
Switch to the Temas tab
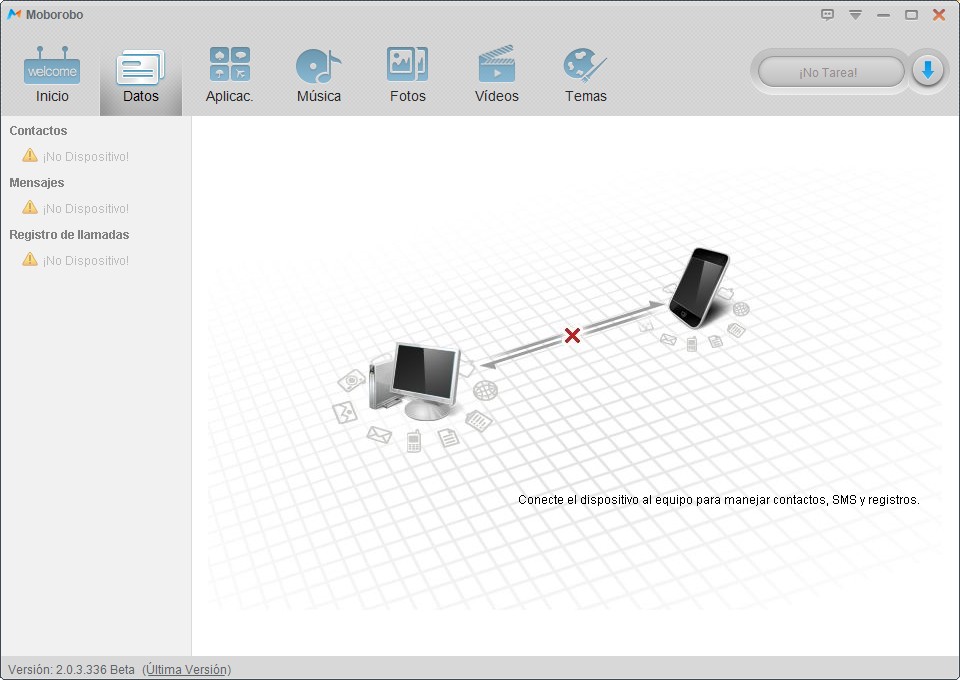[x=585, y=75]
